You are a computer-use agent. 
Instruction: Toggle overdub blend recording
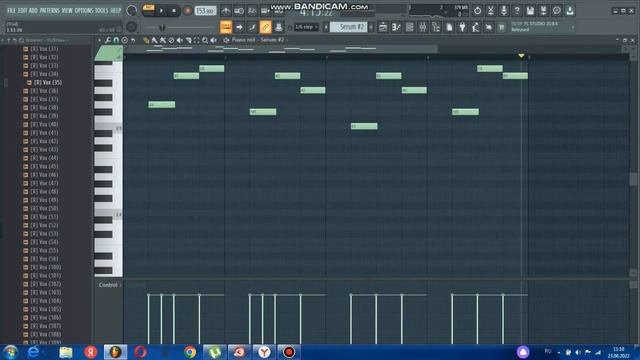(x=265, y=11)
